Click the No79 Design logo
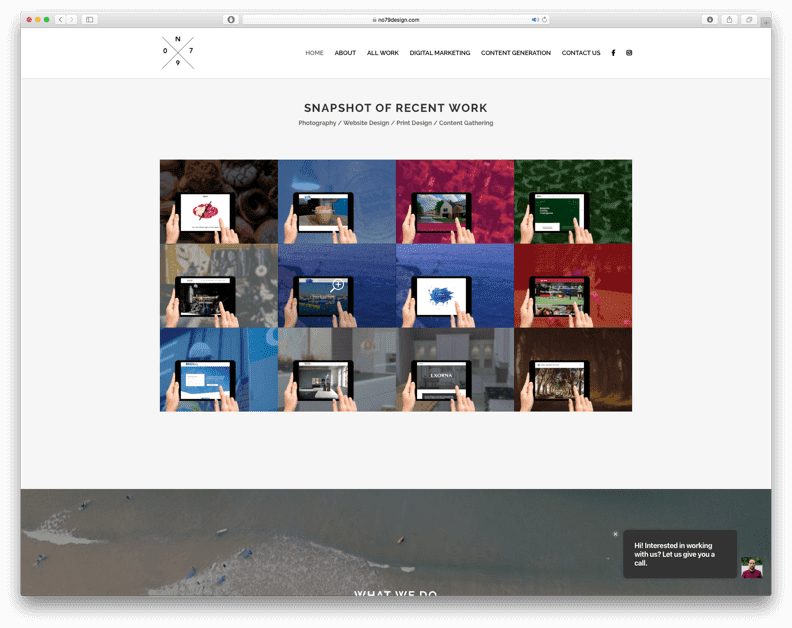Image resolution: width=792 pixels, height=628 pixels. click(x=178, y=53)
